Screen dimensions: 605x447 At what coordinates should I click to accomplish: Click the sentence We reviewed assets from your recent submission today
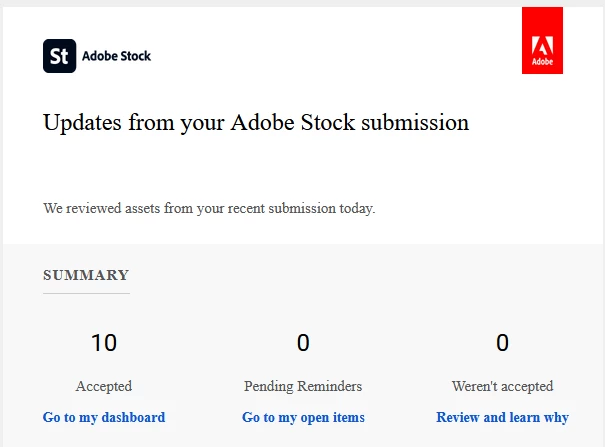[x=209, y=208]
